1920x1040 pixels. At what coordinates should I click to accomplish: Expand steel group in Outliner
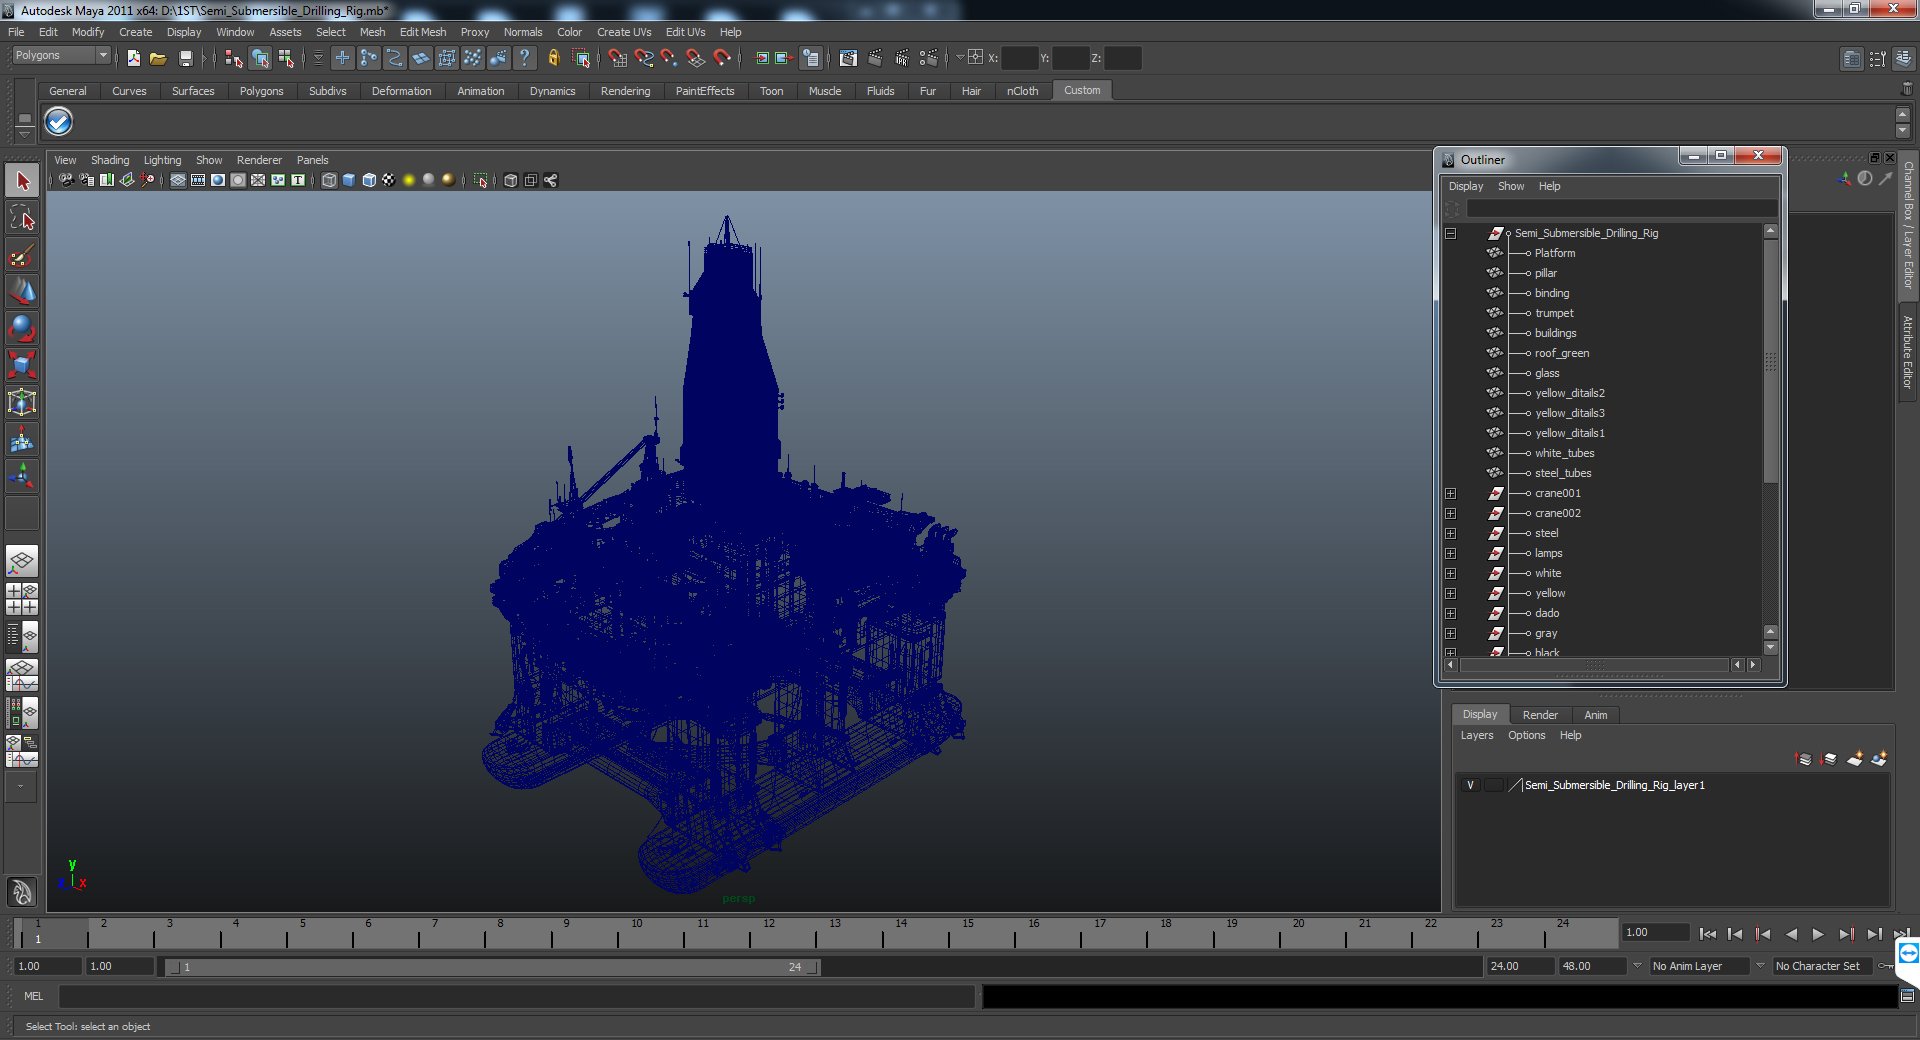click(x=1450, y=533)
